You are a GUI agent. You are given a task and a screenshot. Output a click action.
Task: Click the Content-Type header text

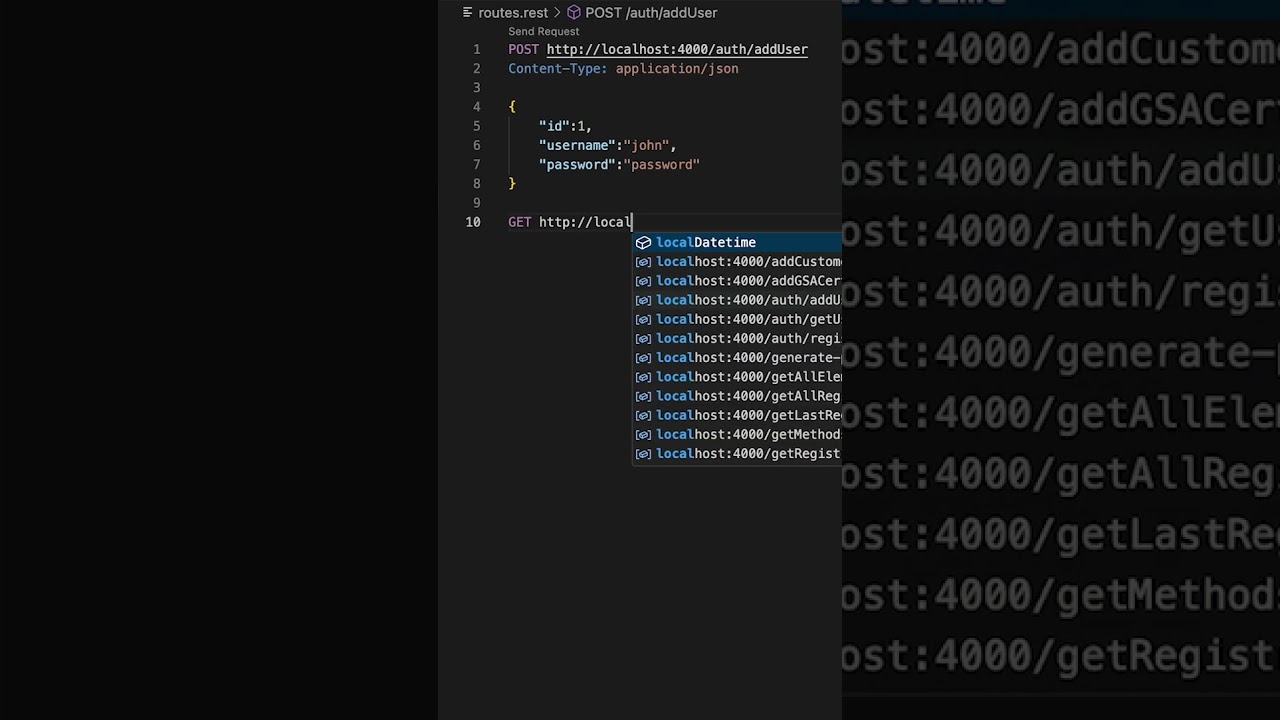pos(557,69)
